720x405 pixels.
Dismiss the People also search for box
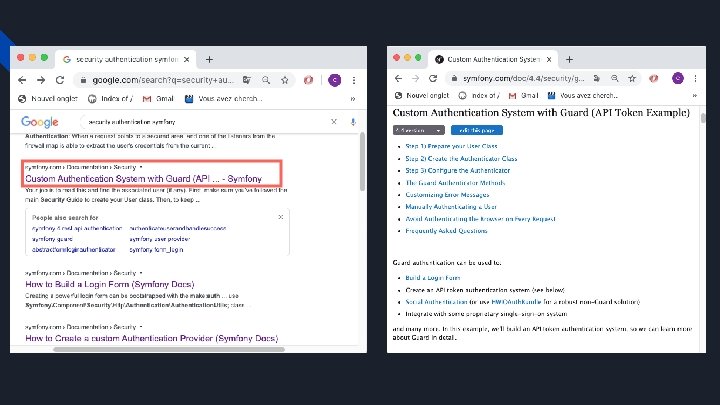tap(281, 217)
